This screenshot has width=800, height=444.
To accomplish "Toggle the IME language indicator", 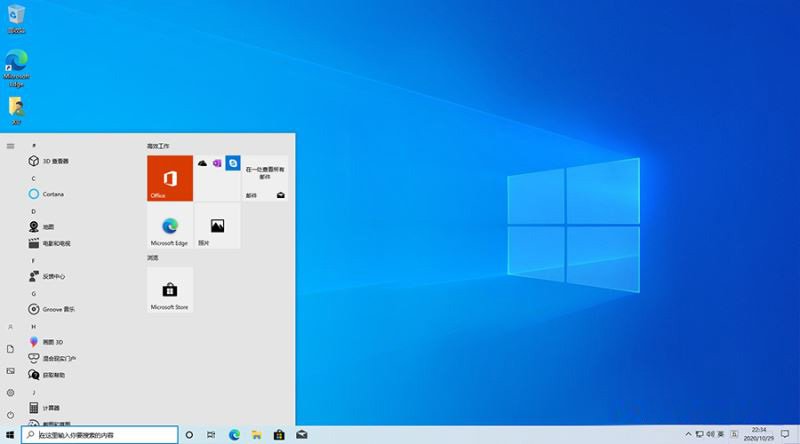I will 721,434.
